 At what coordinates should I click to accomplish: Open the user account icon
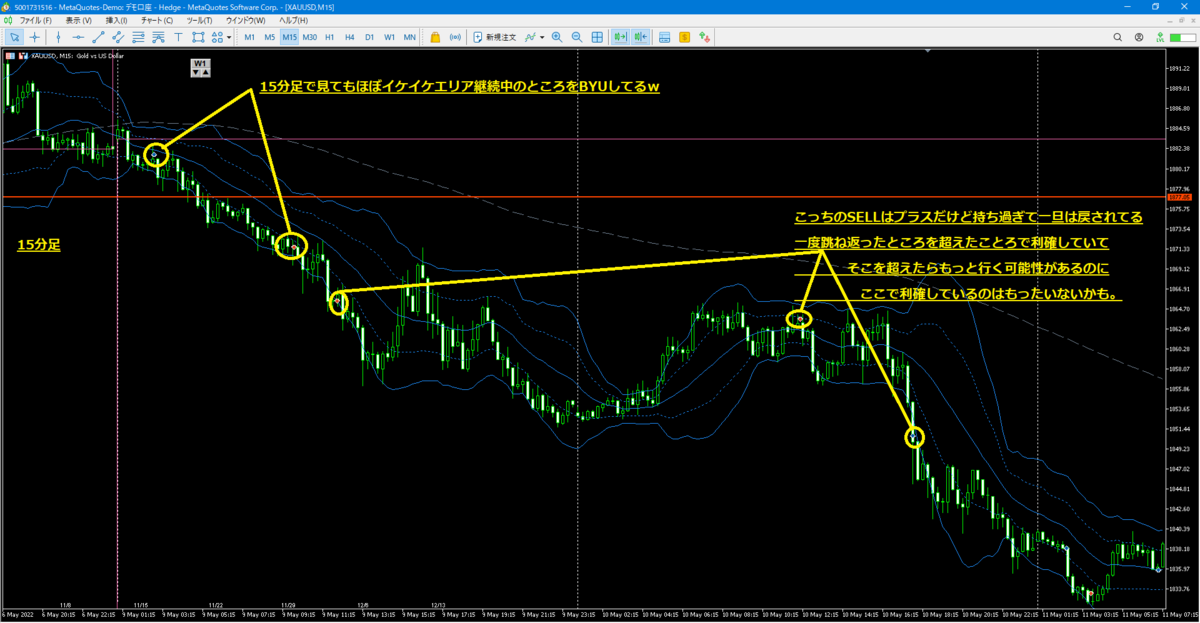(x=1140, y=37)
